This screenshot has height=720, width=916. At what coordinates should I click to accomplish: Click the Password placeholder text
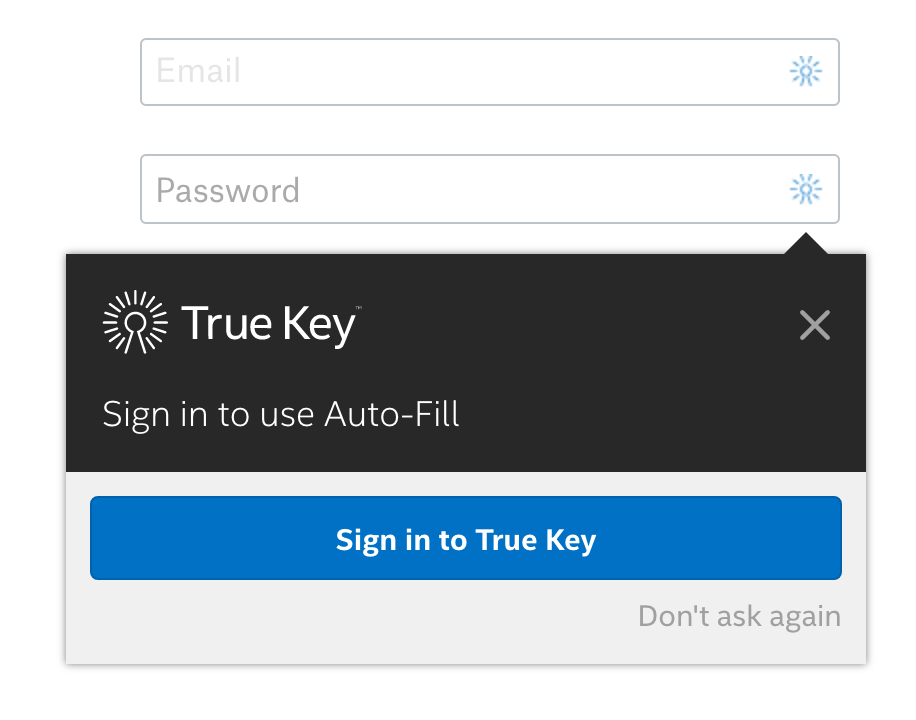click(228, 191)
